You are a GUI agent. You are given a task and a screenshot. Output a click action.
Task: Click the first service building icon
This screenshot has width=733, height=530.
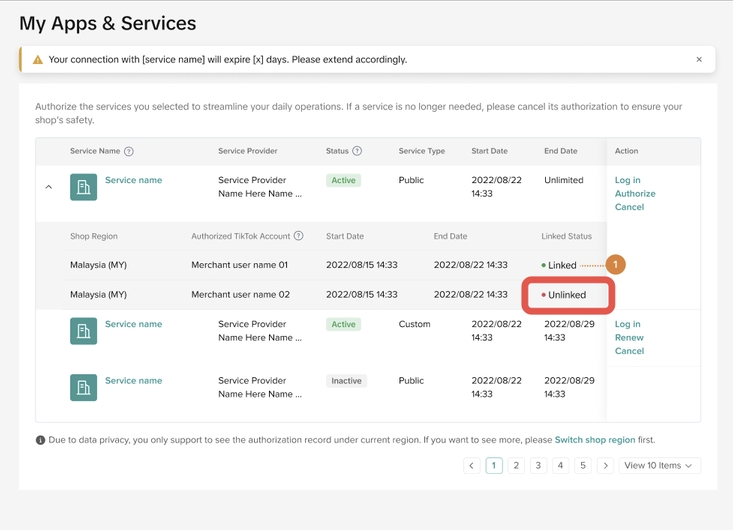tap(83, 187)
